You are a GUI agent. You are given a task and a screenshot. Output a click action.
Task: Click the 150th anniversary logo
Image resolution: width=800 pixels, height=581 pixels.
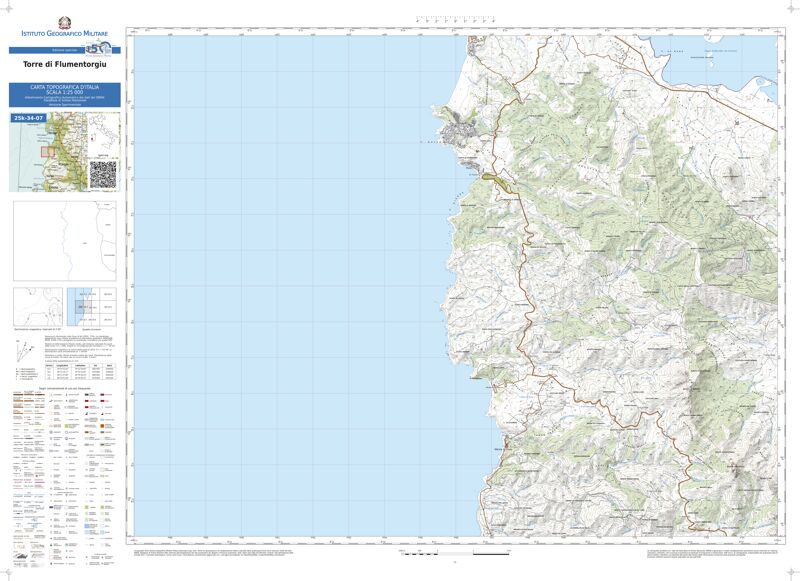pos(97,48)
